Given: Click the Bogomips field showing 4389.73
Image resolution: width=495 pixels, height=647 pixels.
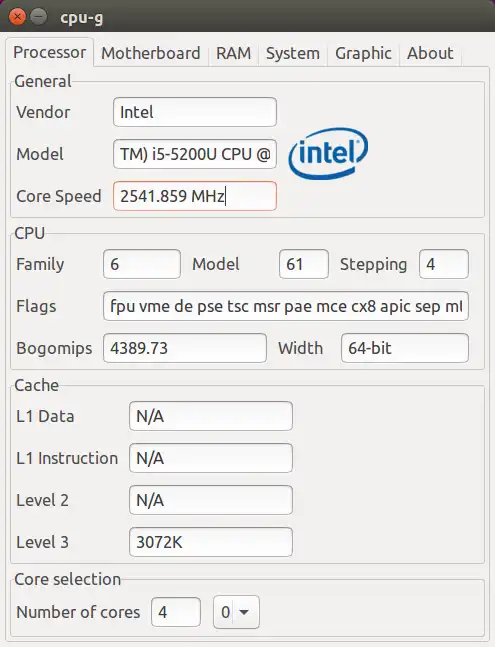Looking at the screenshot, I should pos(185,348).
